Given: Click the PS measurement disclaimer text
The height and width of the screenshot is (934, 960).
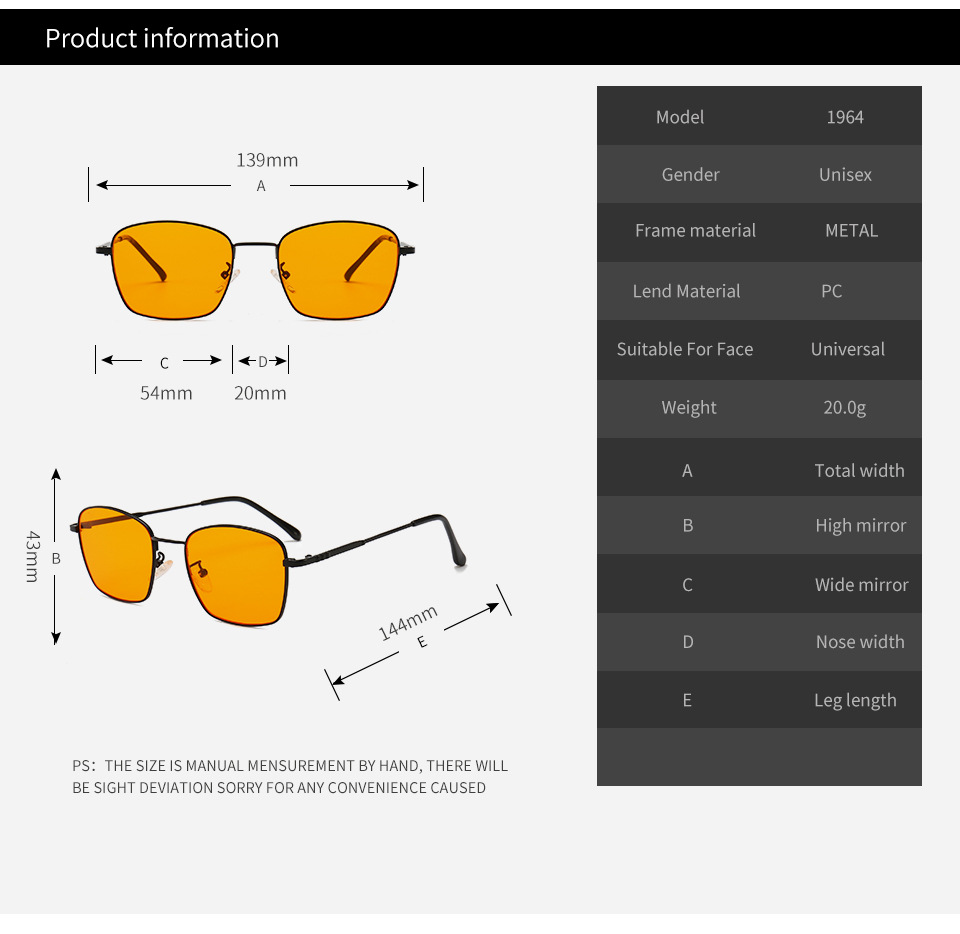Looking at the screenshot, I should tap(290, 777).
